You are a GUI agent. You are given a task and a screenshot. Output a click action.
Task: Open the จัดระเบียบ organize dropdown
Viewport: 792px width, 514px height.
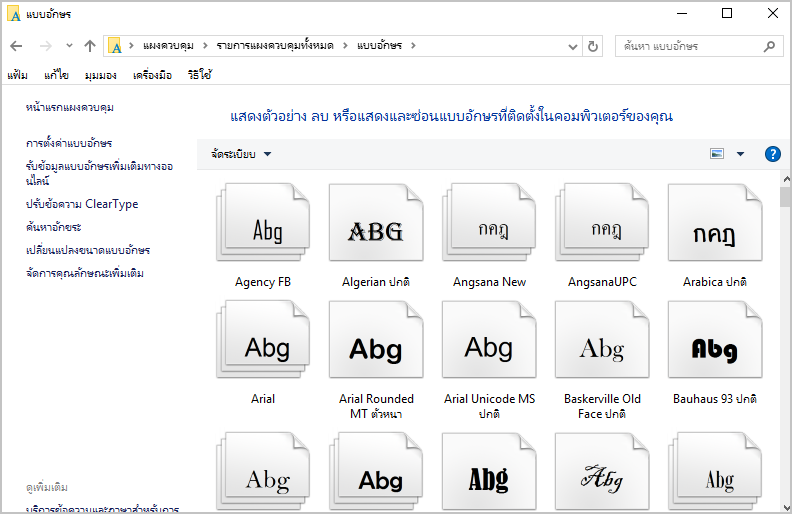[241, 154]
